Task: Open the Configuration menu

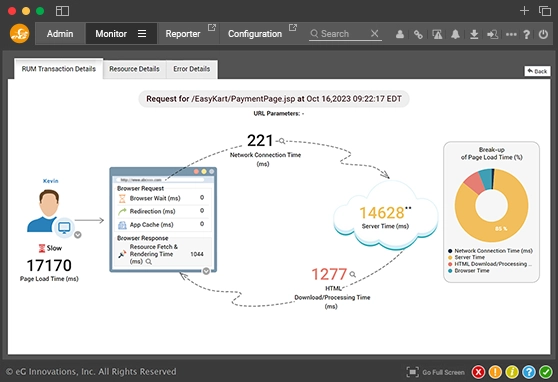Action: pyautogui.click(x=255, y=34)
